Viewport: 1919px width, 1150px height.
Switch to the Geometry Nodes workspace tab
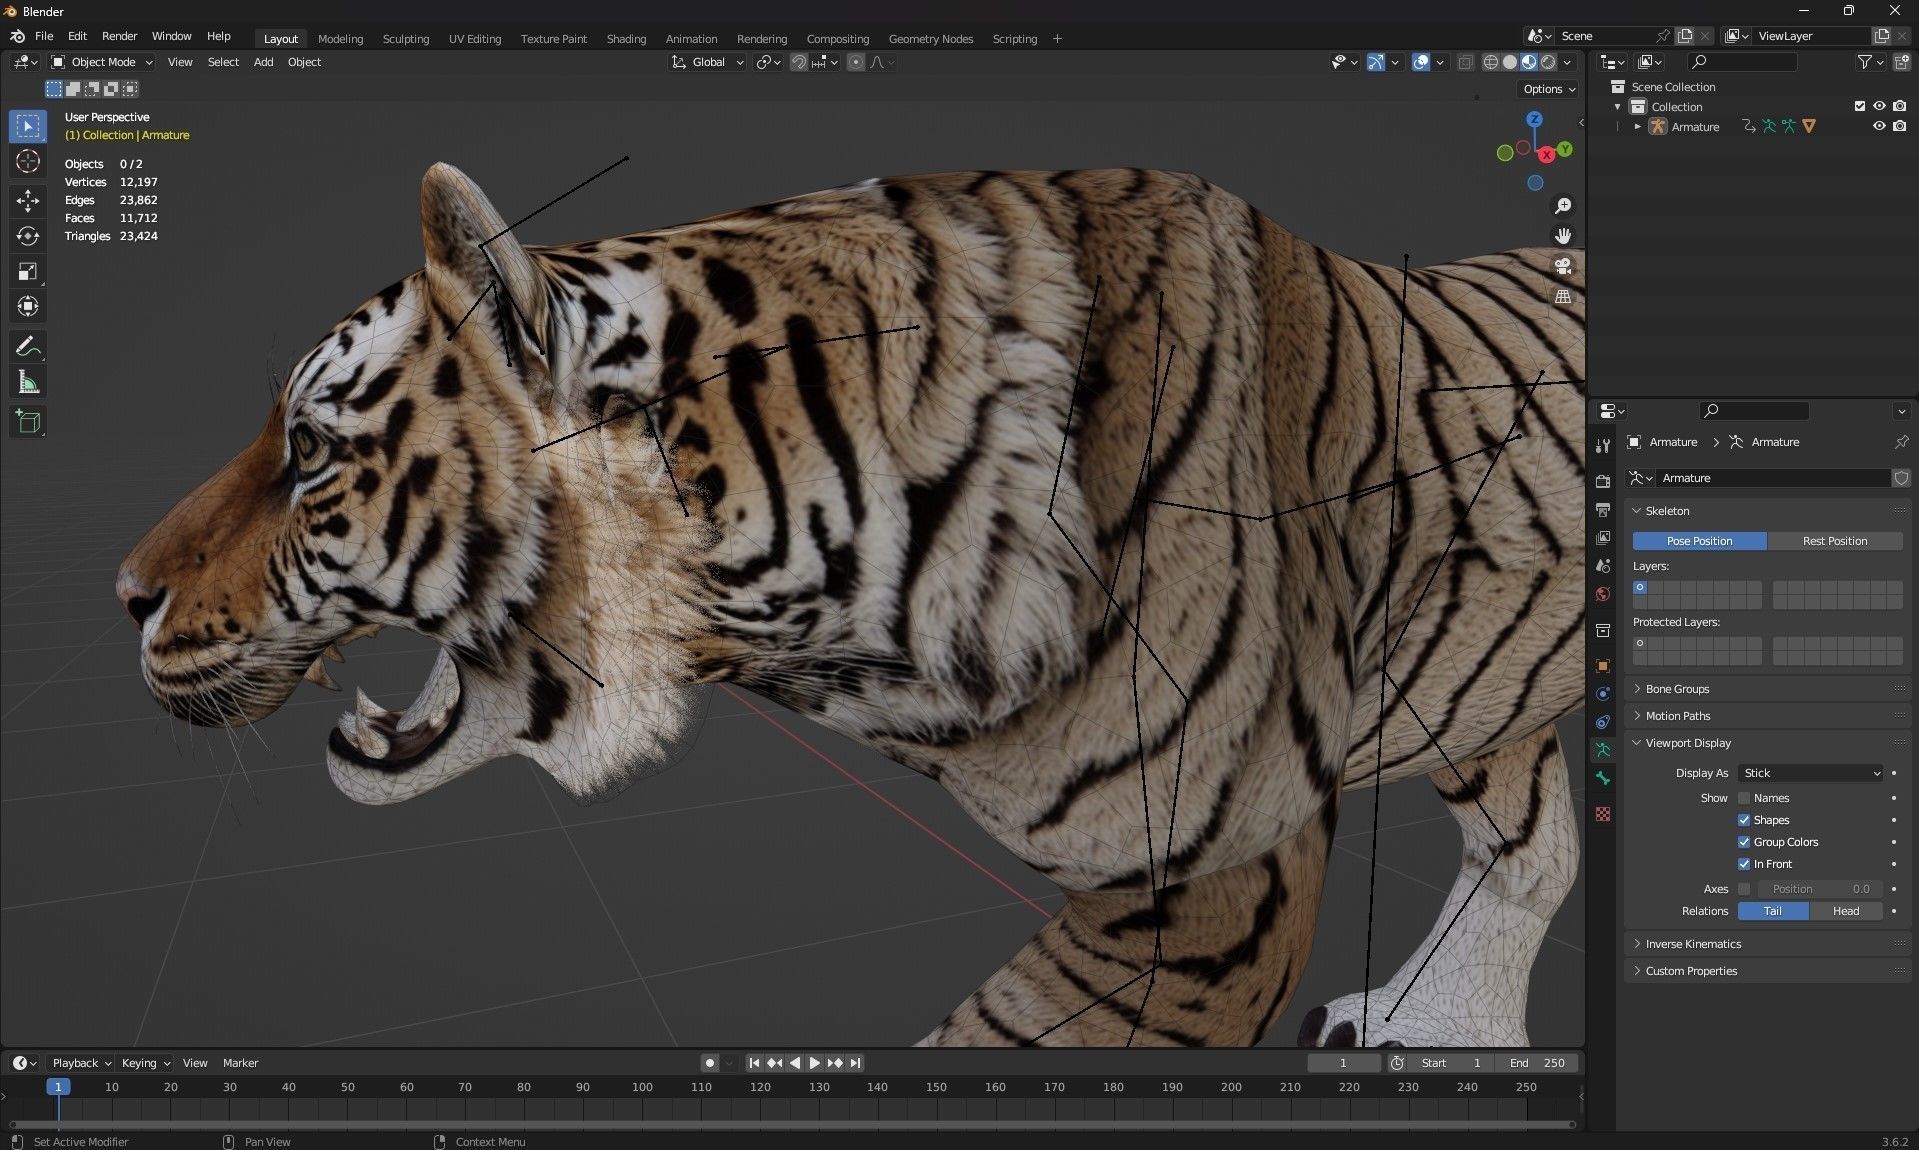point(930,39)
